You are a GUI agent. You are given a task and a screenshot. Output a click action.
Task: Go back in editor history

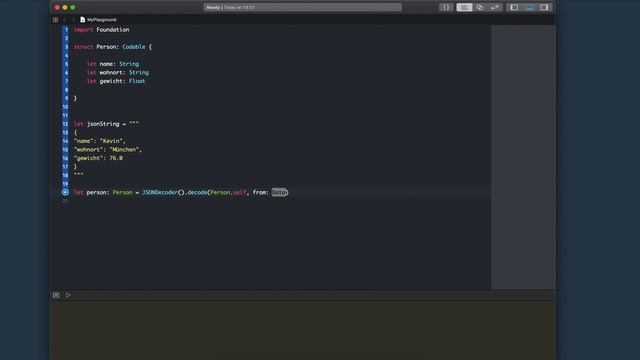click(x=65, y=20)
